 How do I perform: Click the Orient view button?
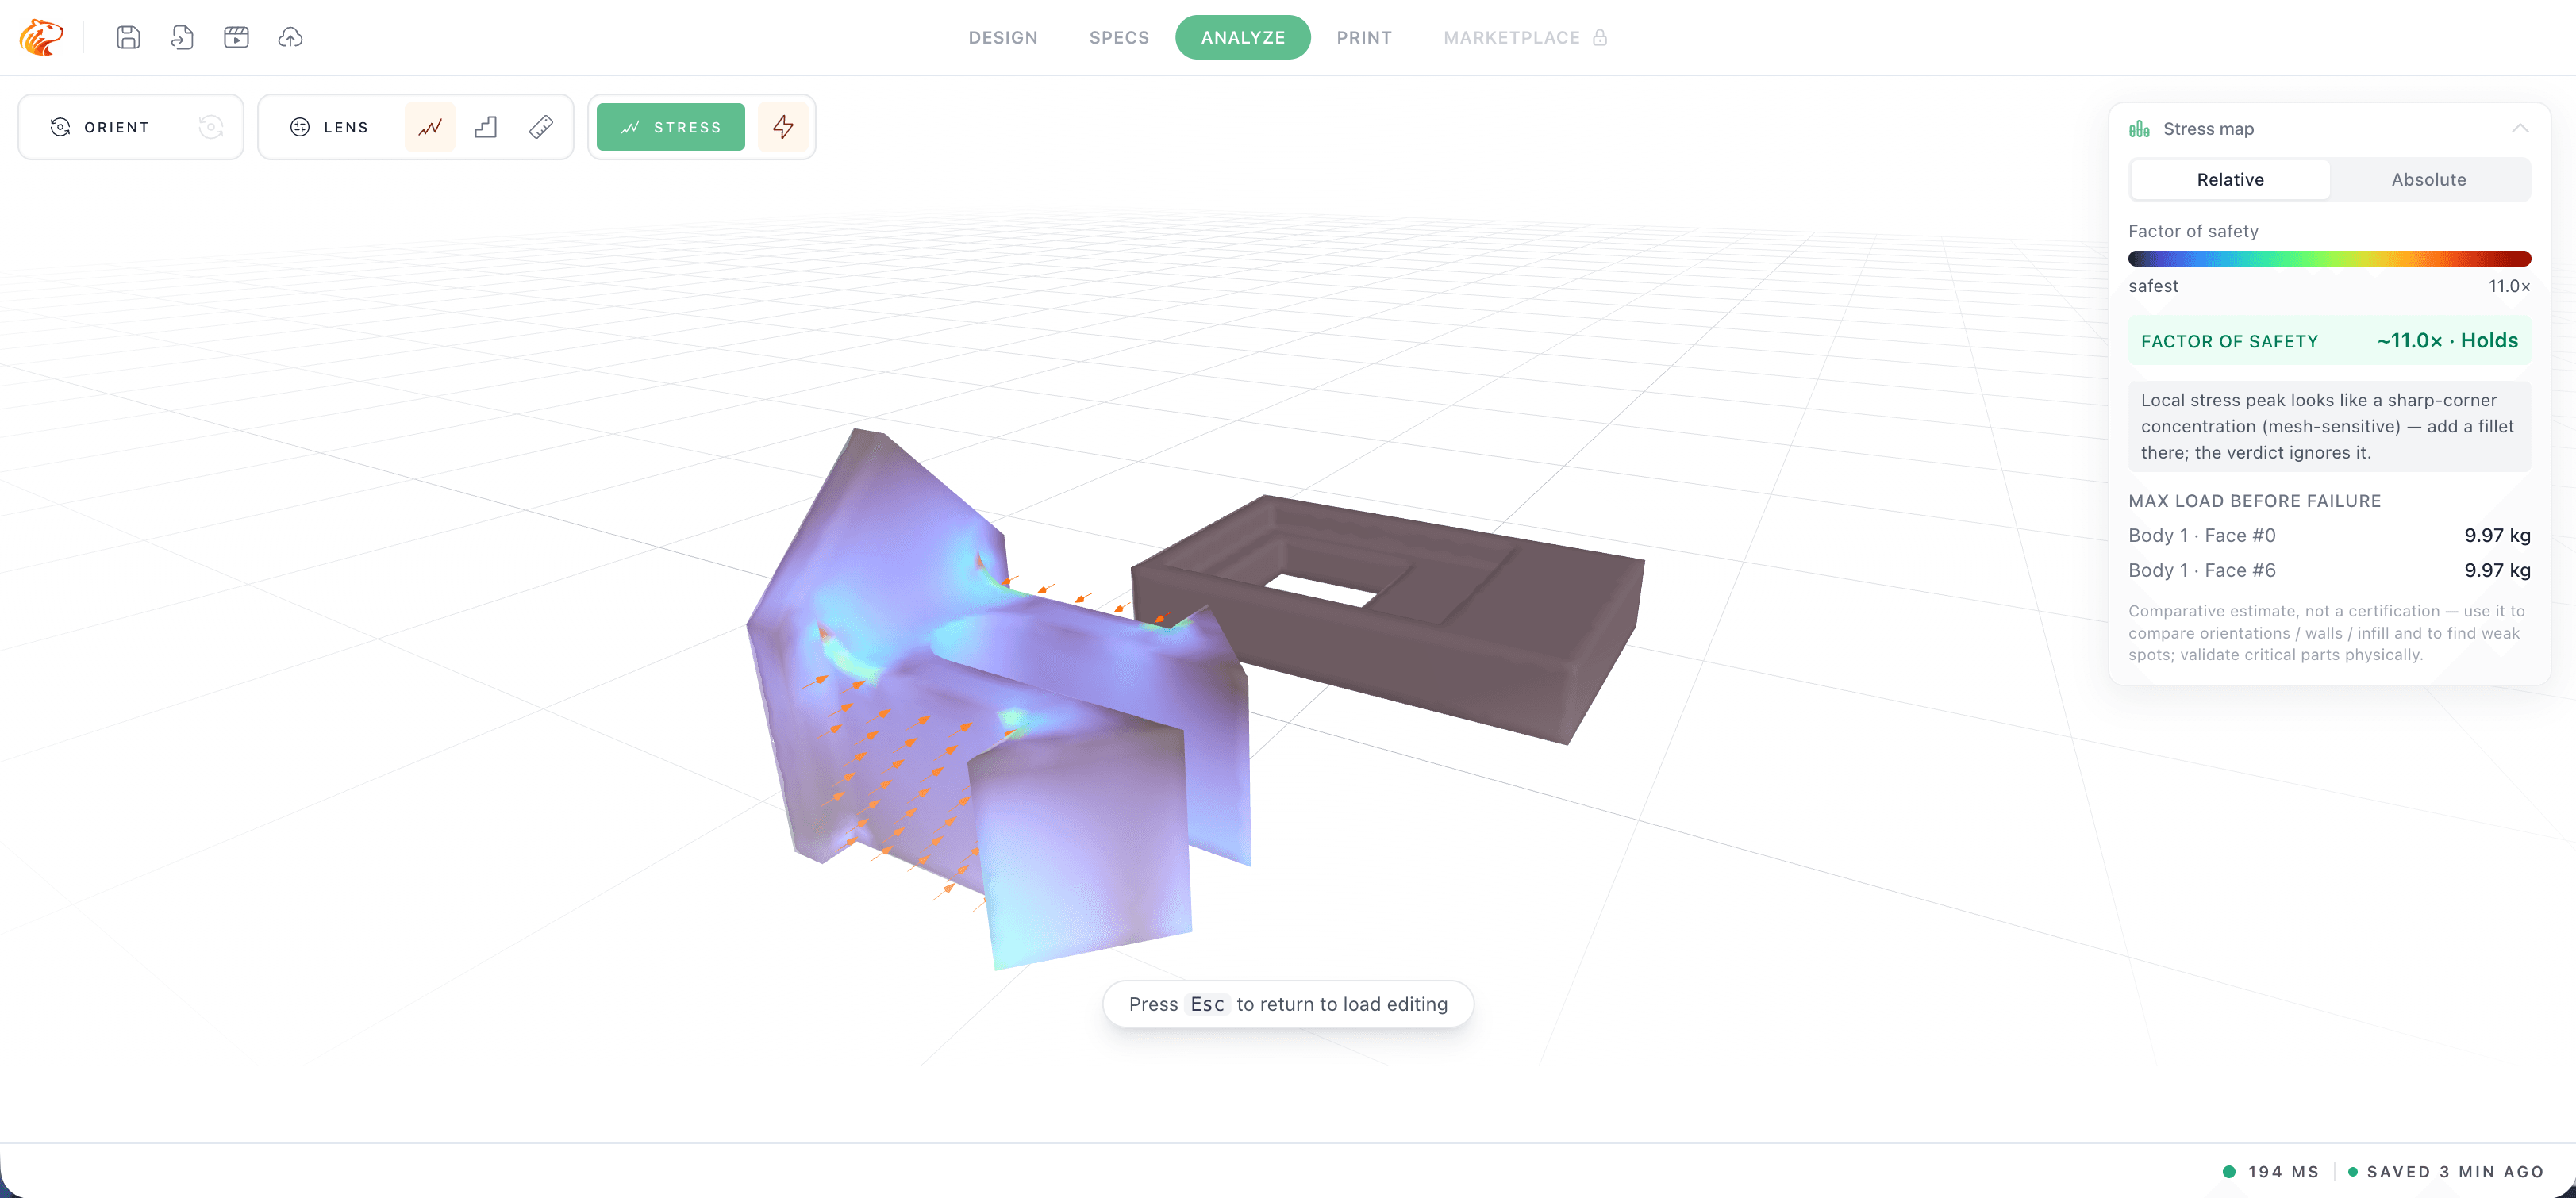[x=100, y=127]
